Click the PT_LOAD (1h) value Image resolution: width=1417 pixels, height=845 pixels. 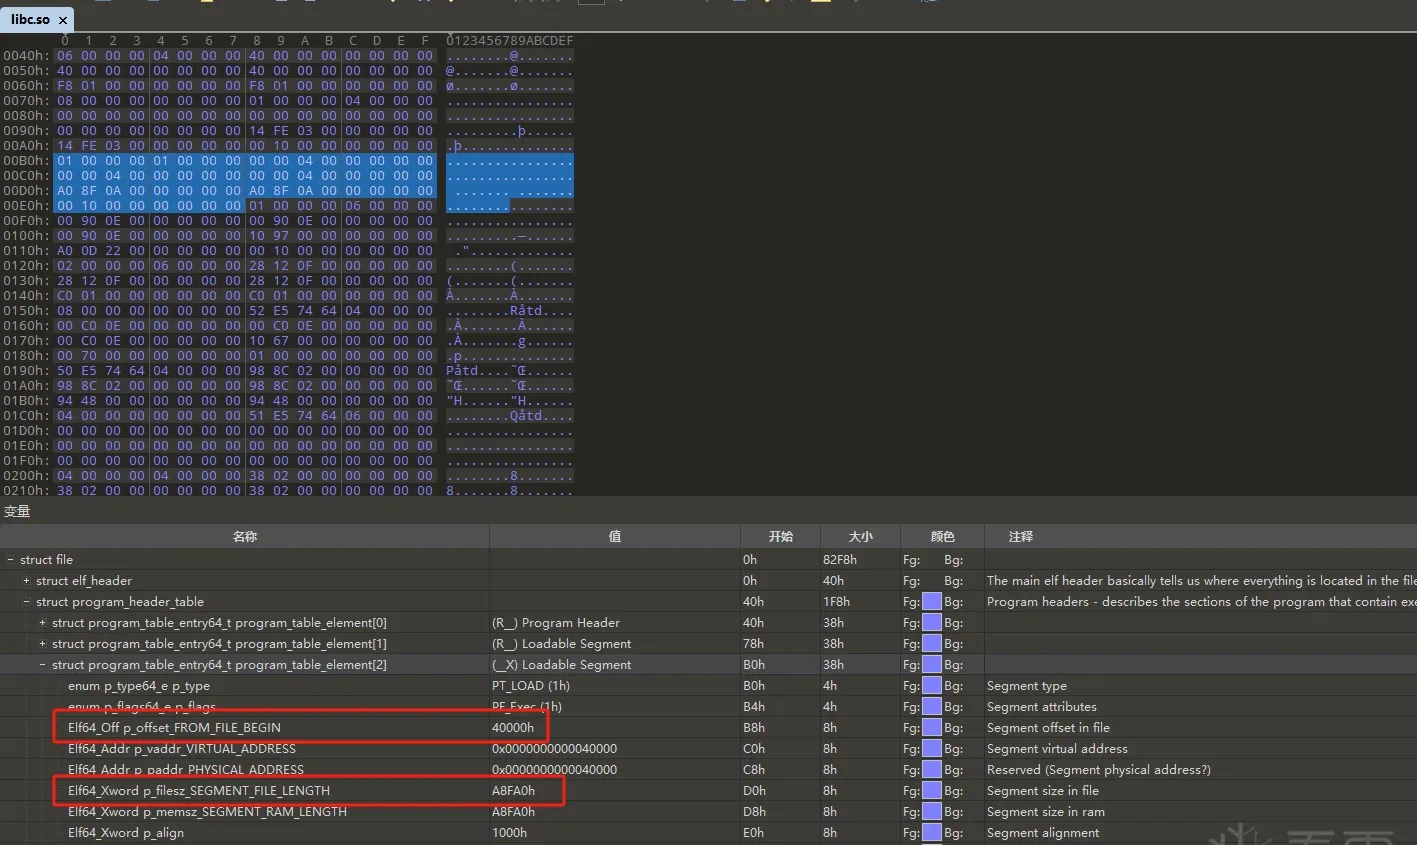pyautogui.click(x=531, y=686)
